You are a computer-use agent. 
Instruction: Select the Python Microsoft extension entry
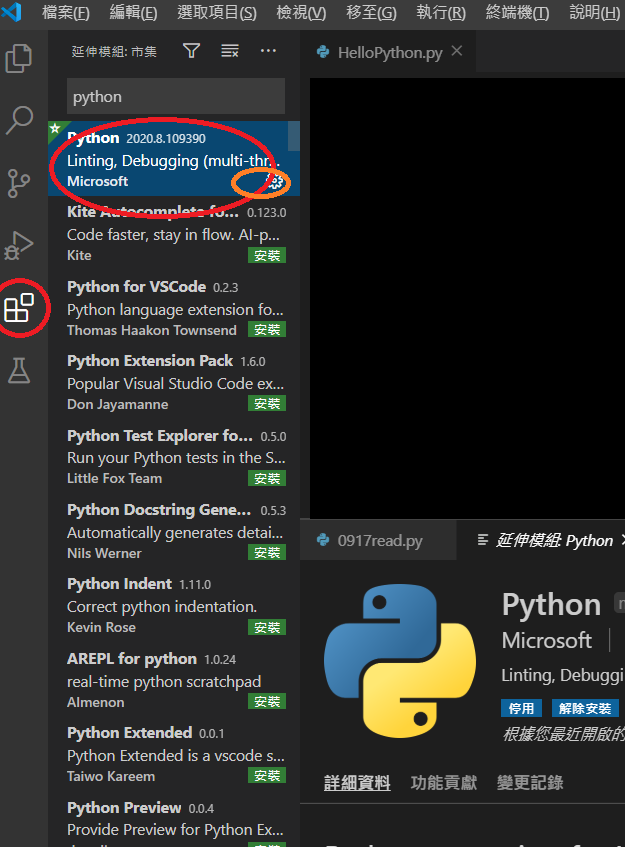173,159
